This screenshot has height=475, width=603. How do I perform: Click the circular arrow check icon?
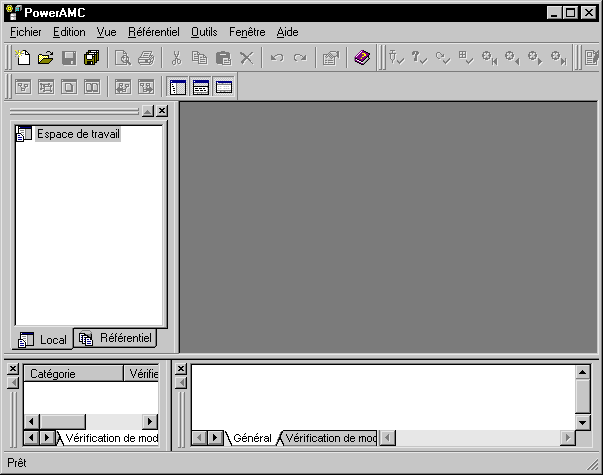click(x=442, y=58)
